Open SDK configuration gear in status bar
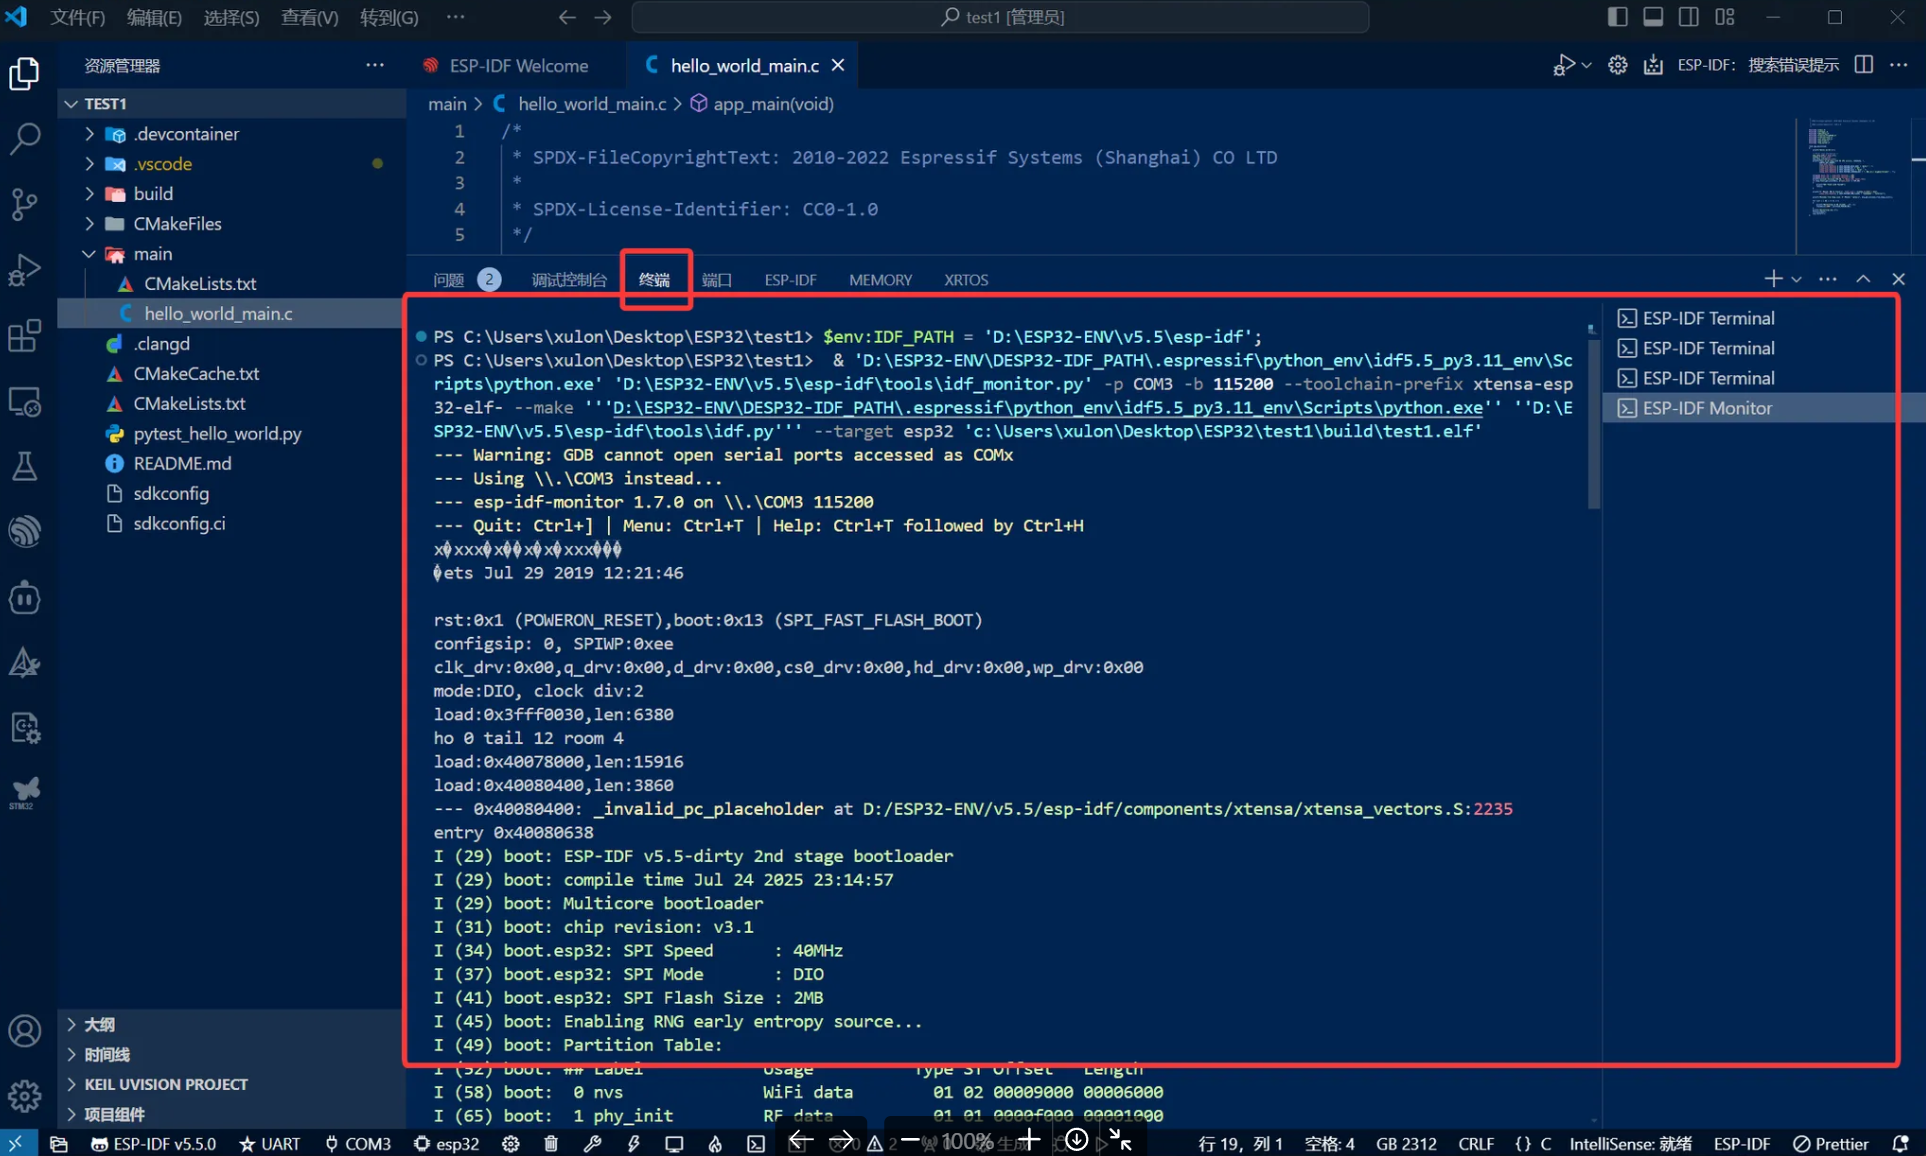This screenshot has height=1156, width=1926. pos(511,1143)
